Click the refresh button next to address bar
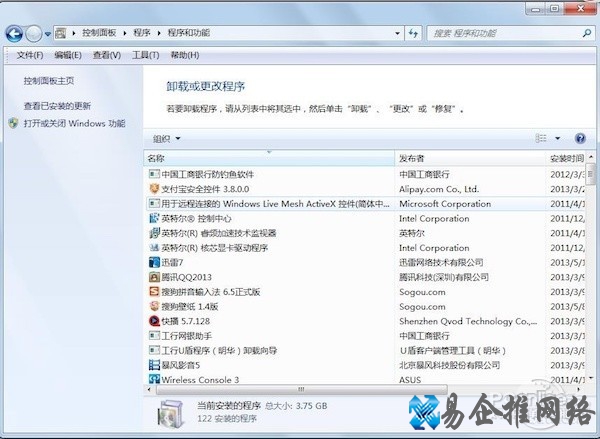600x439 pixels. tap(413, 33)
